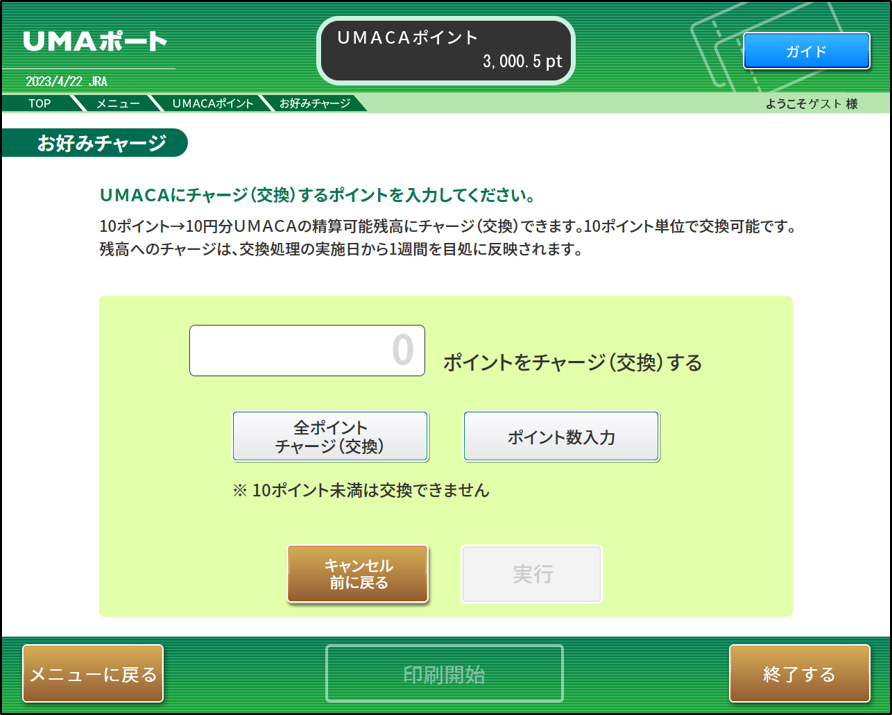Open the ガイド help button
Image resolution: width=892 pixels, height=715 pixels.
pos(806,50)
